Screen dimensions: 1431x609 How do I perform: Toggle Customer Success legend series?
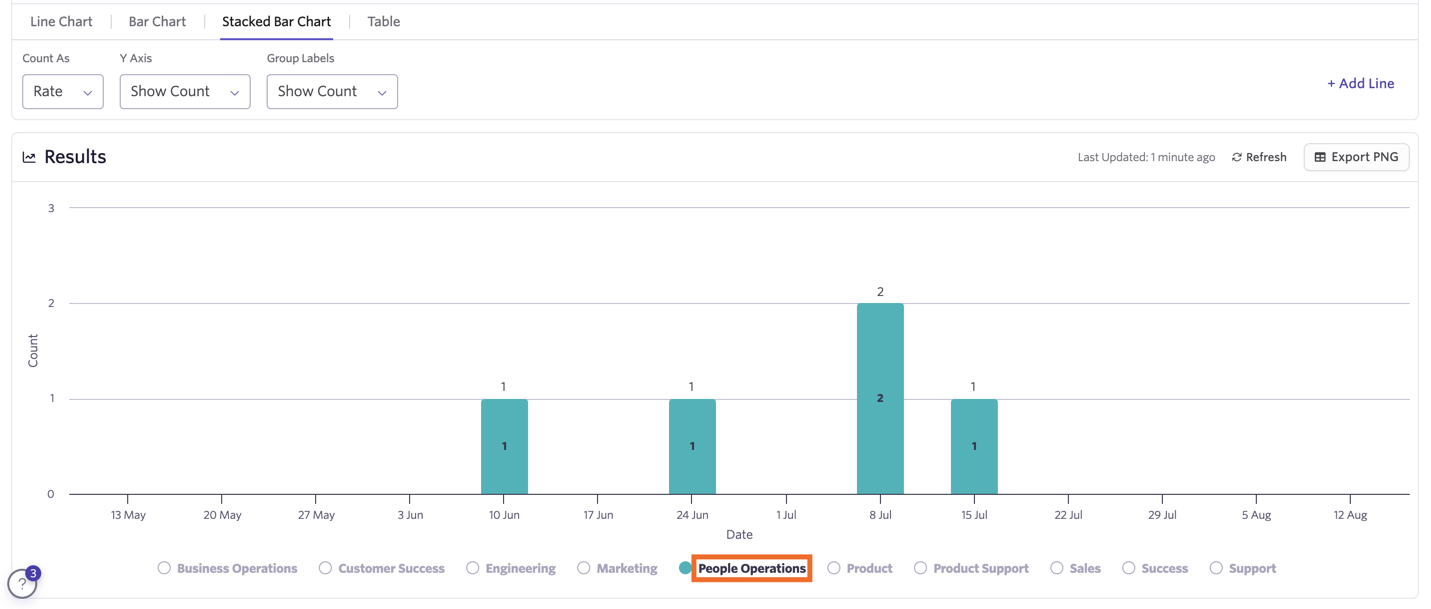click(x=382, y=568)
